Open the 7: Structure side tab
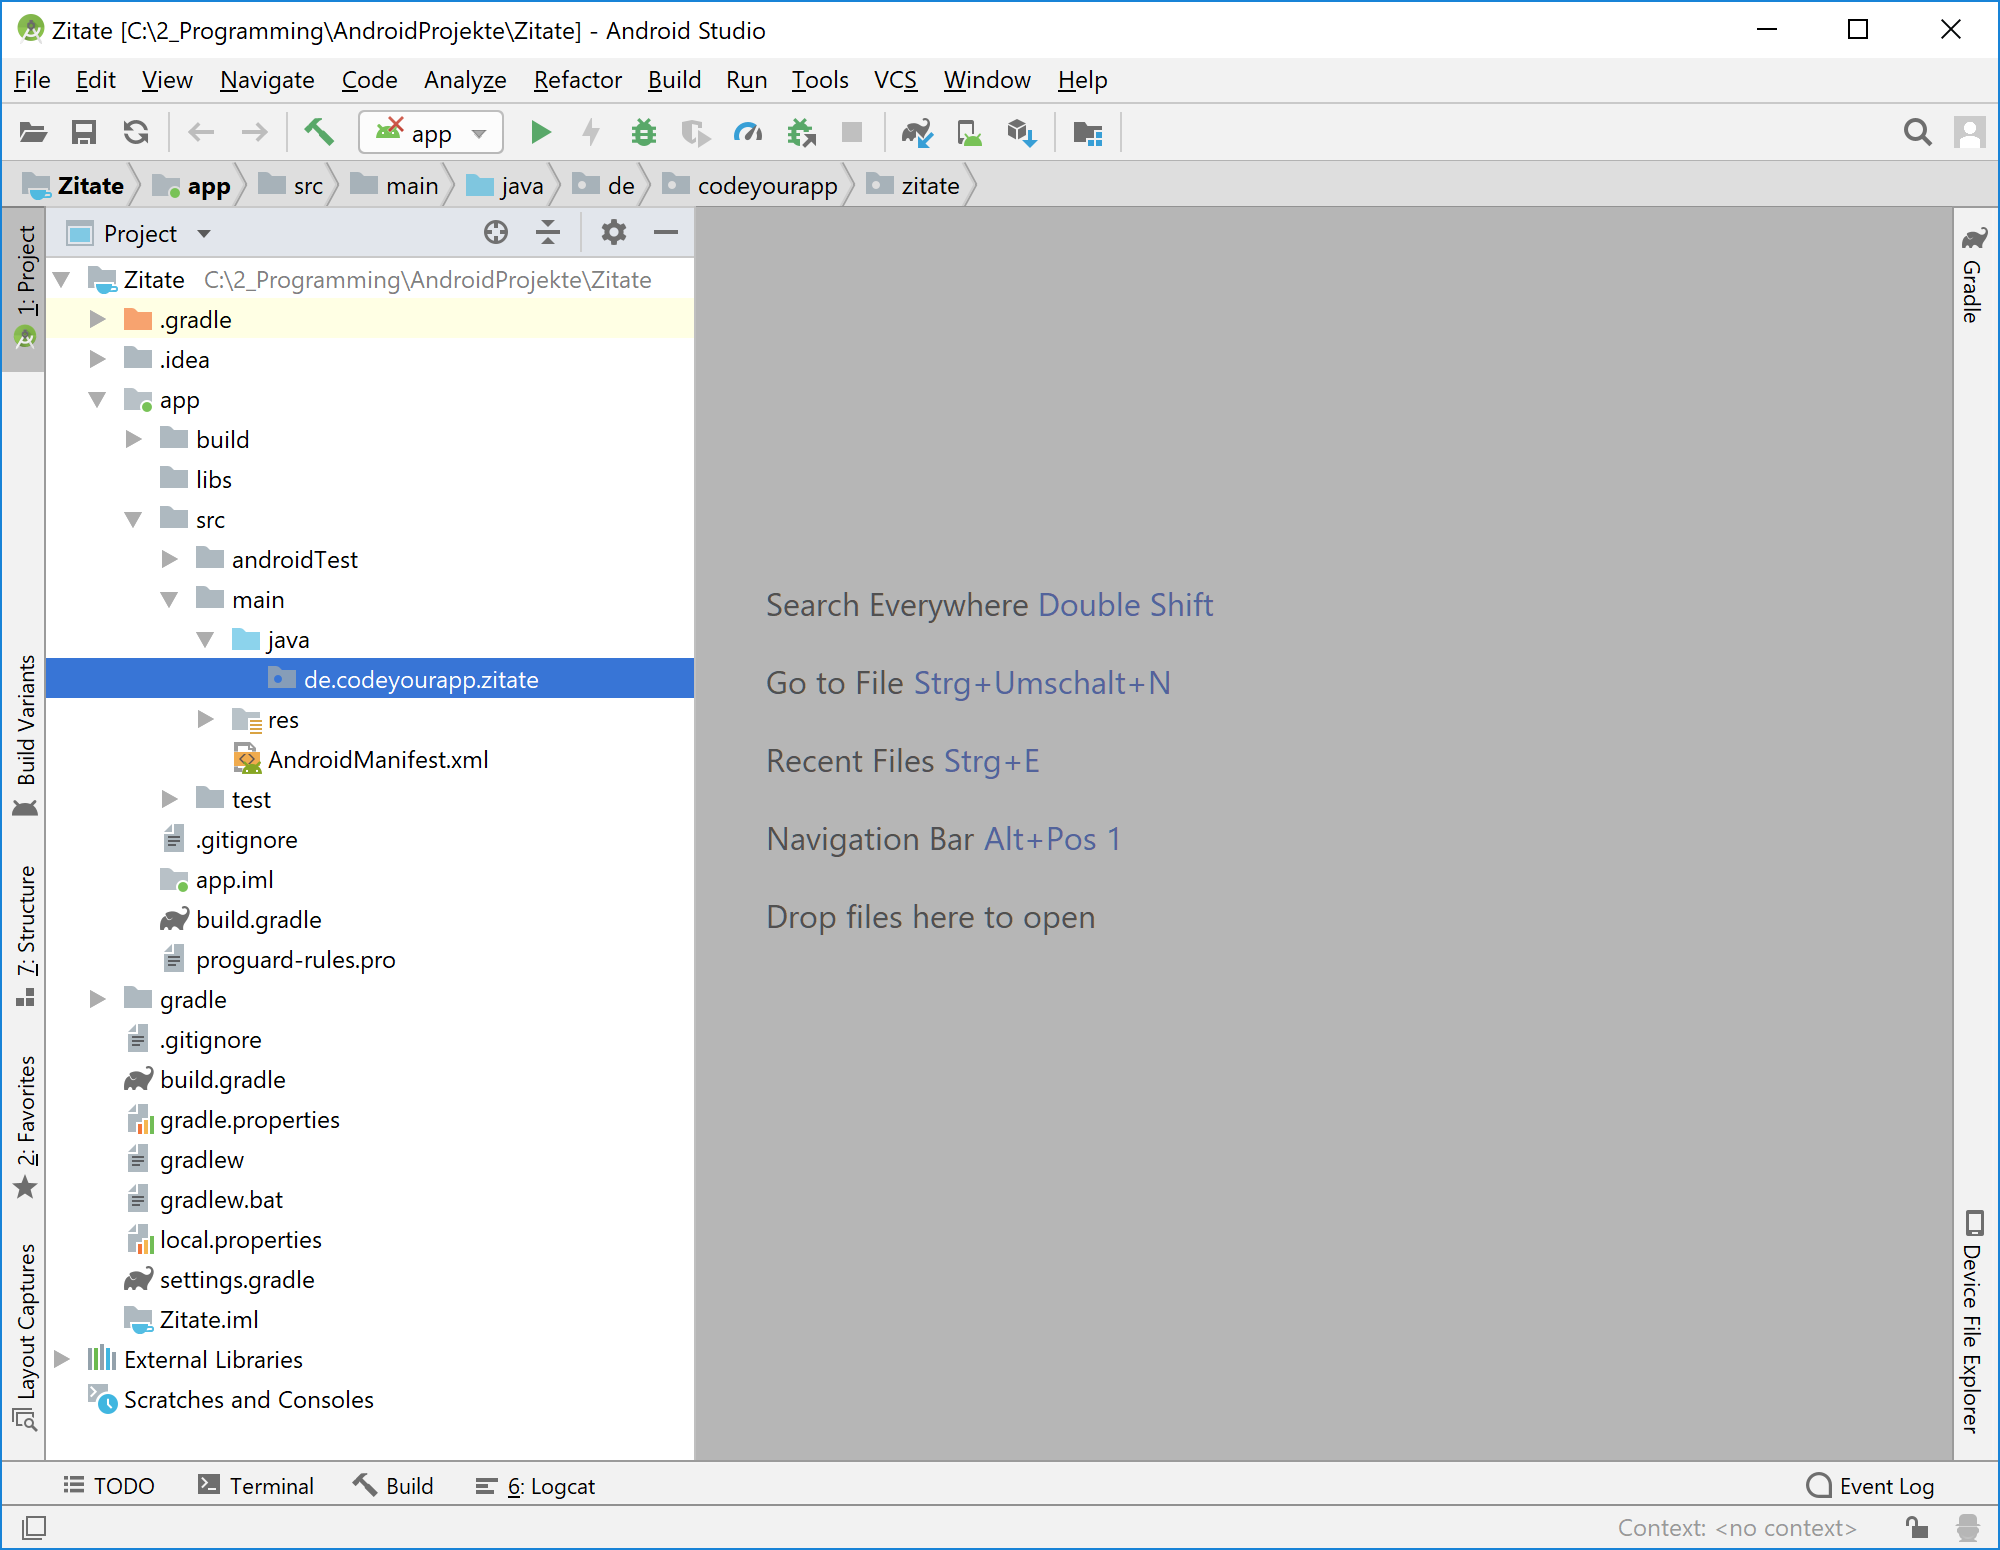Image resolution: width=2000 pixels, height=1550 pixels. (x=24, y=936)
